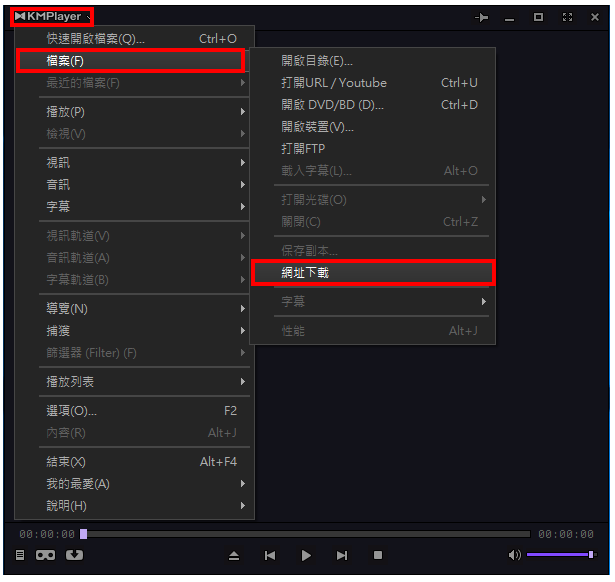The height and width of the screenshot is (582, 615).
Task: Expand the 捕獲 capture submenu
Action: 135,331
